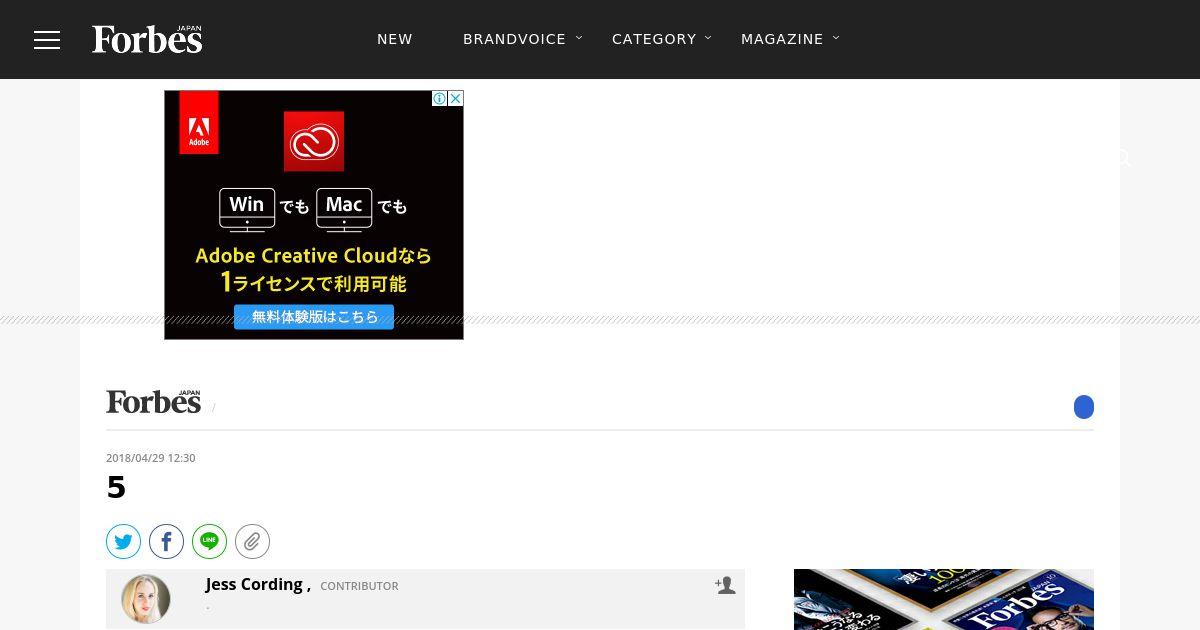Open the ad info icon

coord(439,98)
